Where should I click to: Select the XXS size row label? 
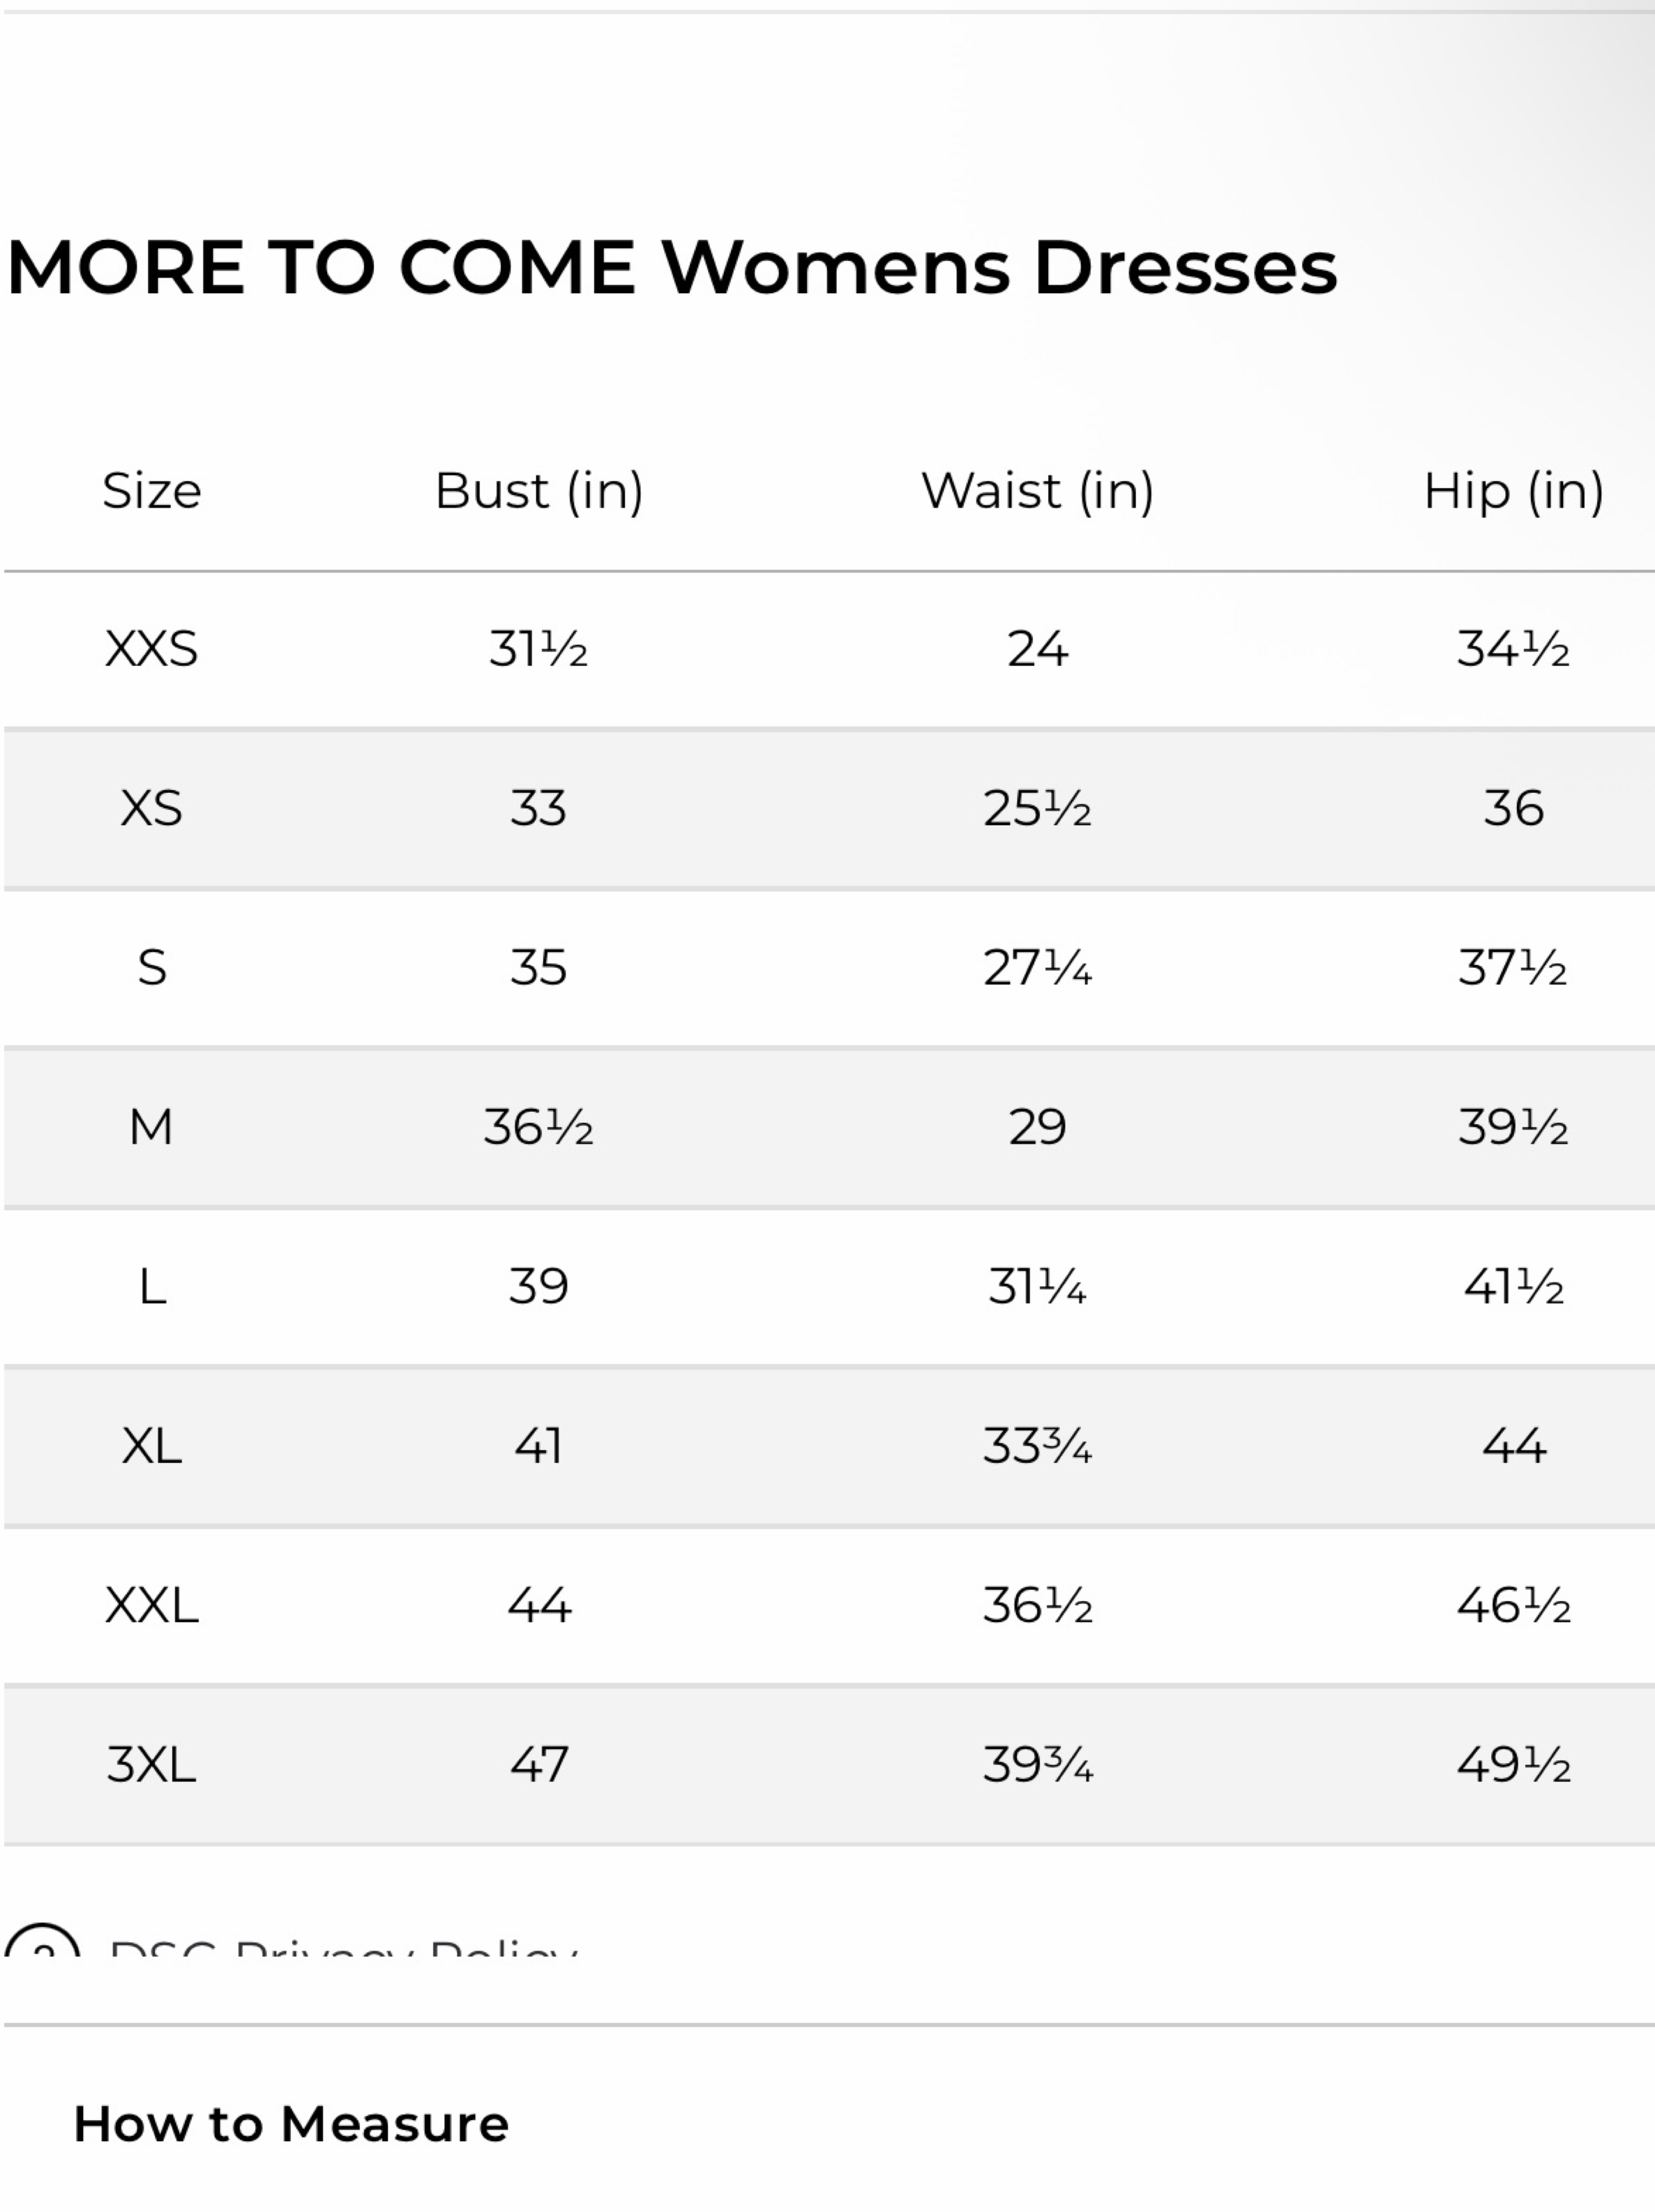click(152, 649)
